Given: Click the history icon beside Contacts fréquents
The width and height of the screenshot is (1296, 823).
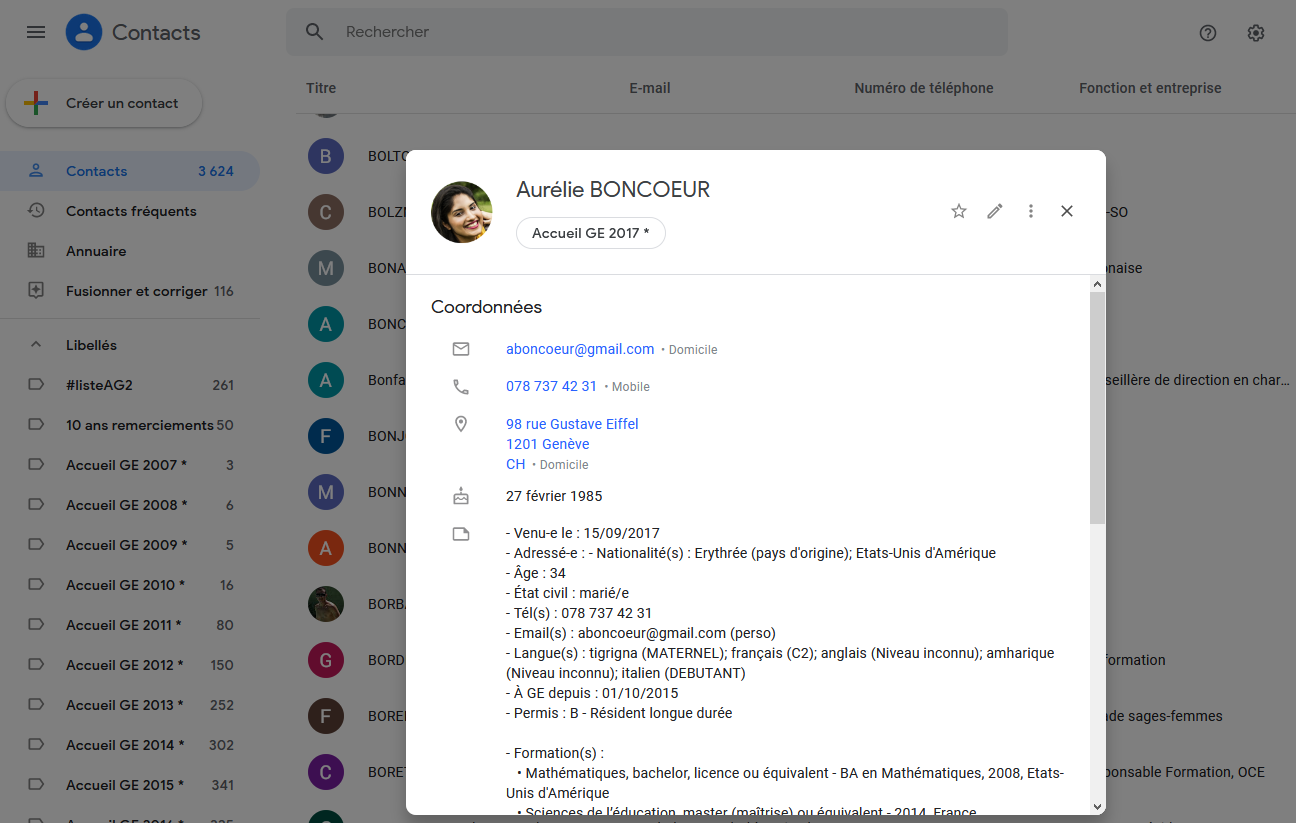Looking at the screenshot, I should point(36,211).
